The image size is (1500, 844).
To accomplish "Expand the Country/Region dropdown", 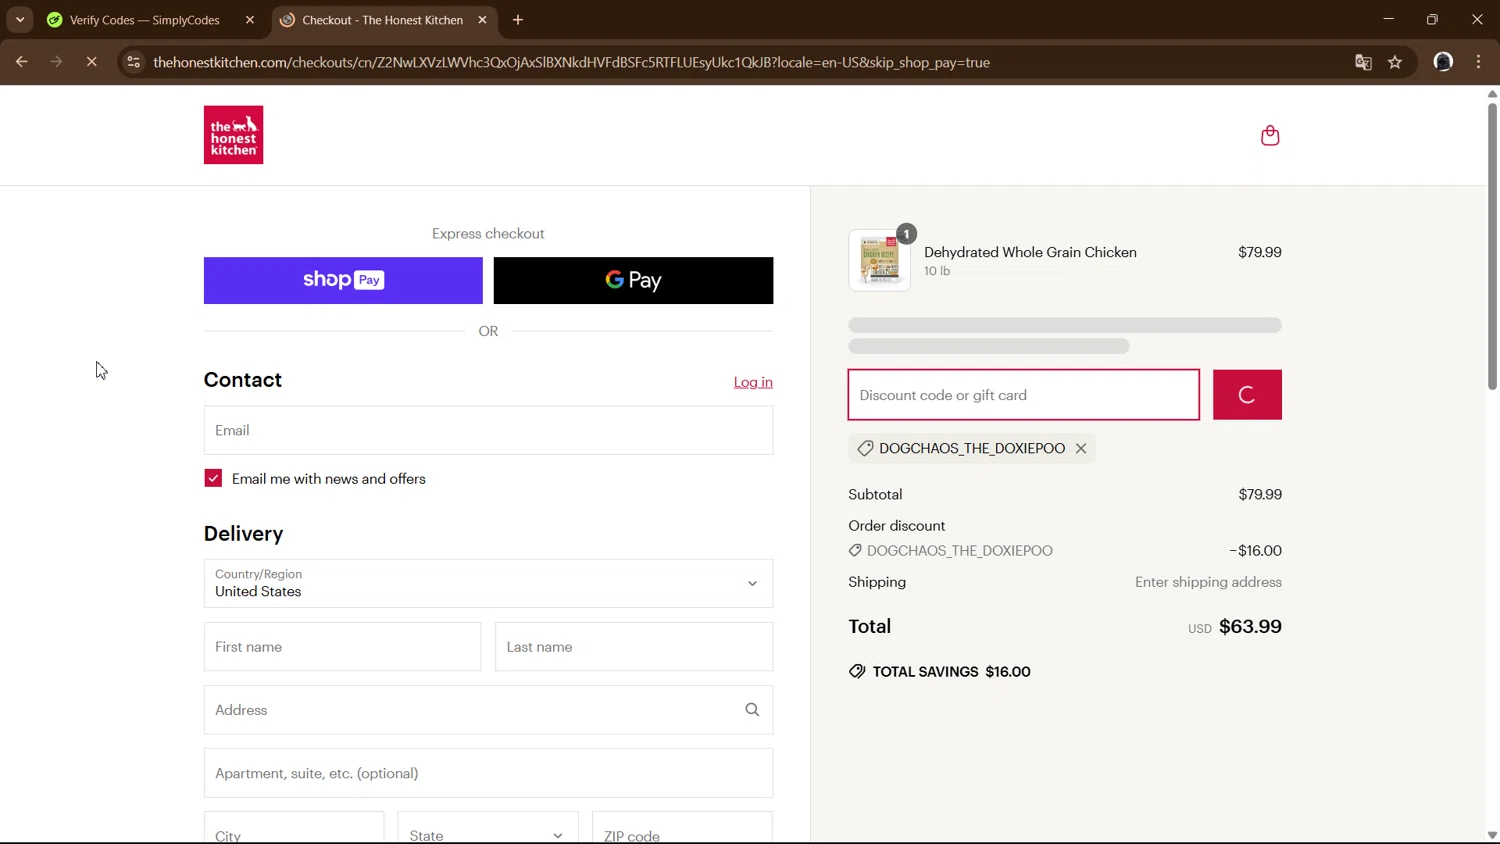I will click(x=488, y=583).
